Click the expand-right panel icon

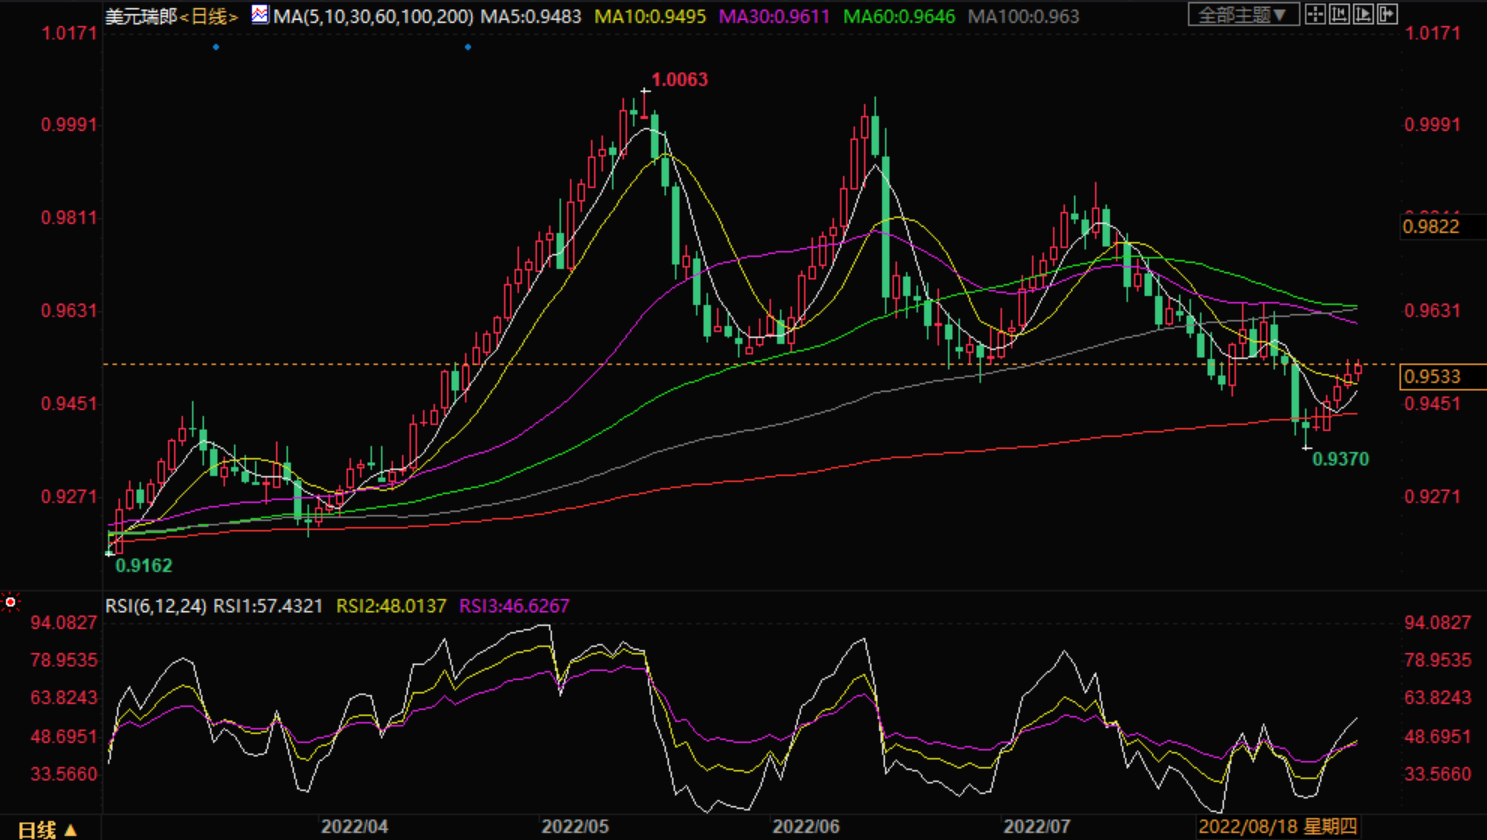[1387, 14]
